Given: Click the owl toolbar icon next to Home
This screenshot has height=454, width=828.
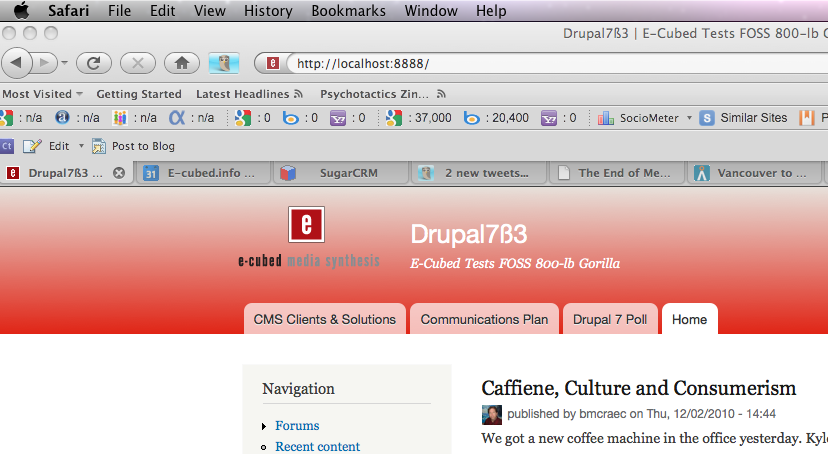Looking at the screenshot, I should pos(224,63).
